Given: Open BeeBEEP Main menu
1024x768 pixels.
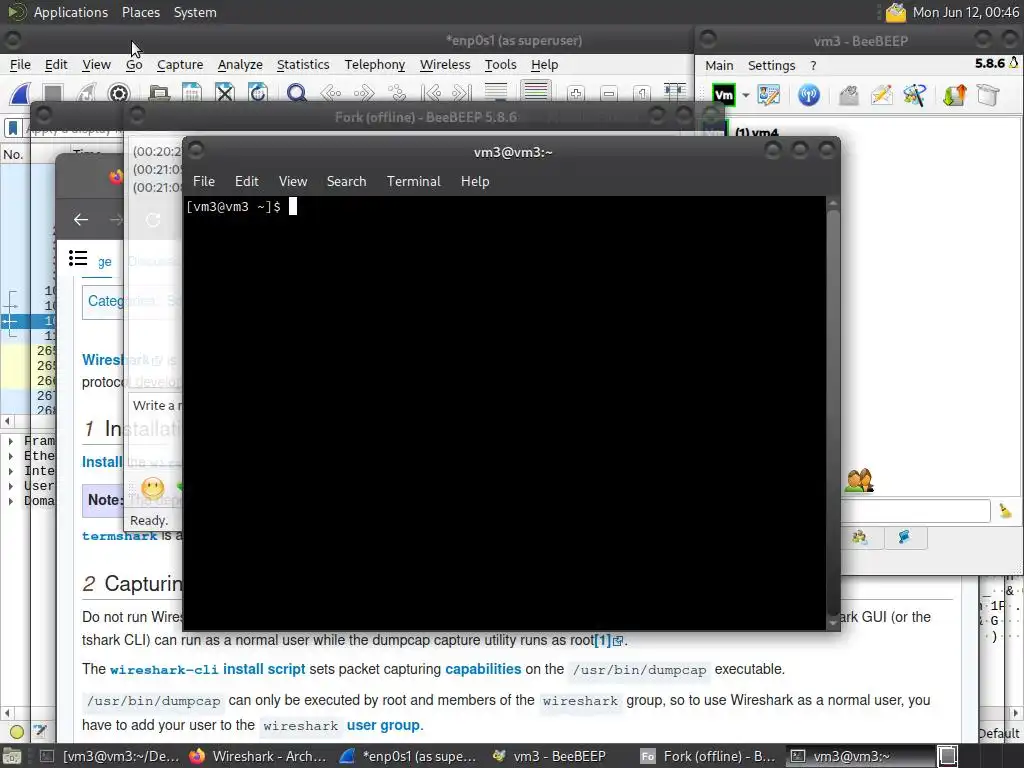Looking at the screenshot, I should coord(719,65).
